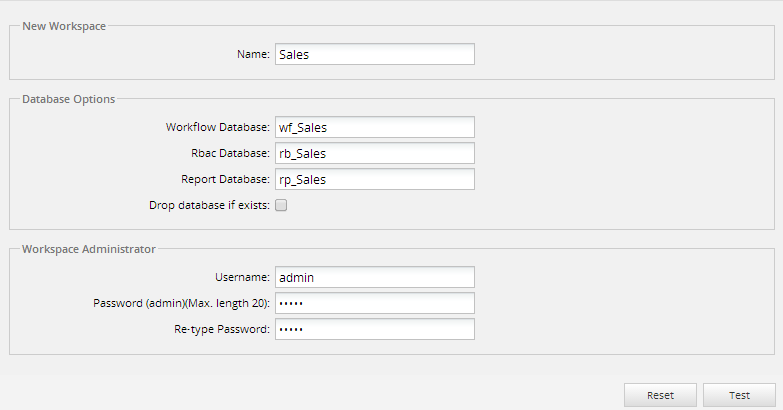The image size is (783, 410).
Task: Click into the Report Database field rp_Sales
Action: pos(374,179)
